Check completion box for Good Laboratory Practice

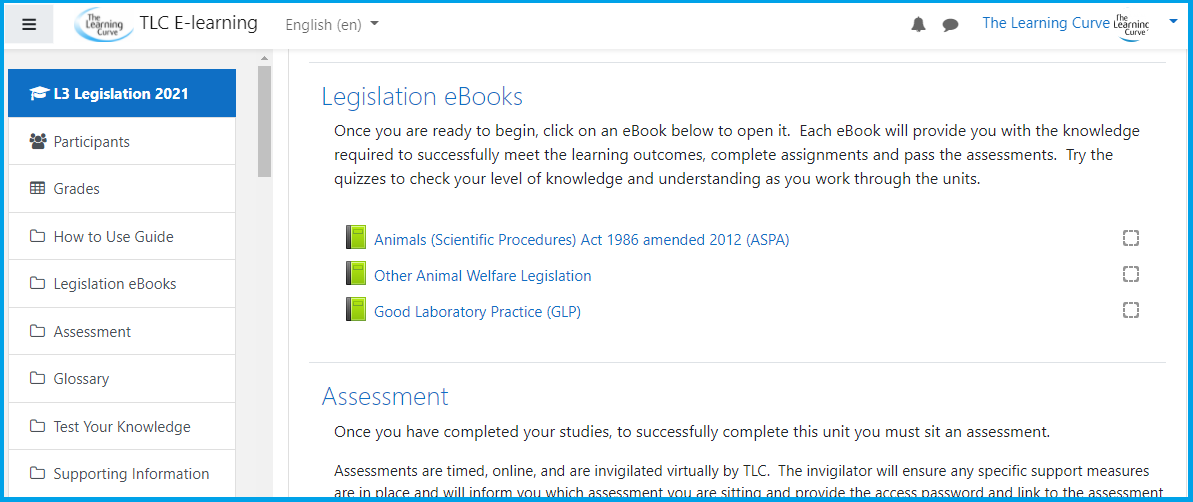1131,310
